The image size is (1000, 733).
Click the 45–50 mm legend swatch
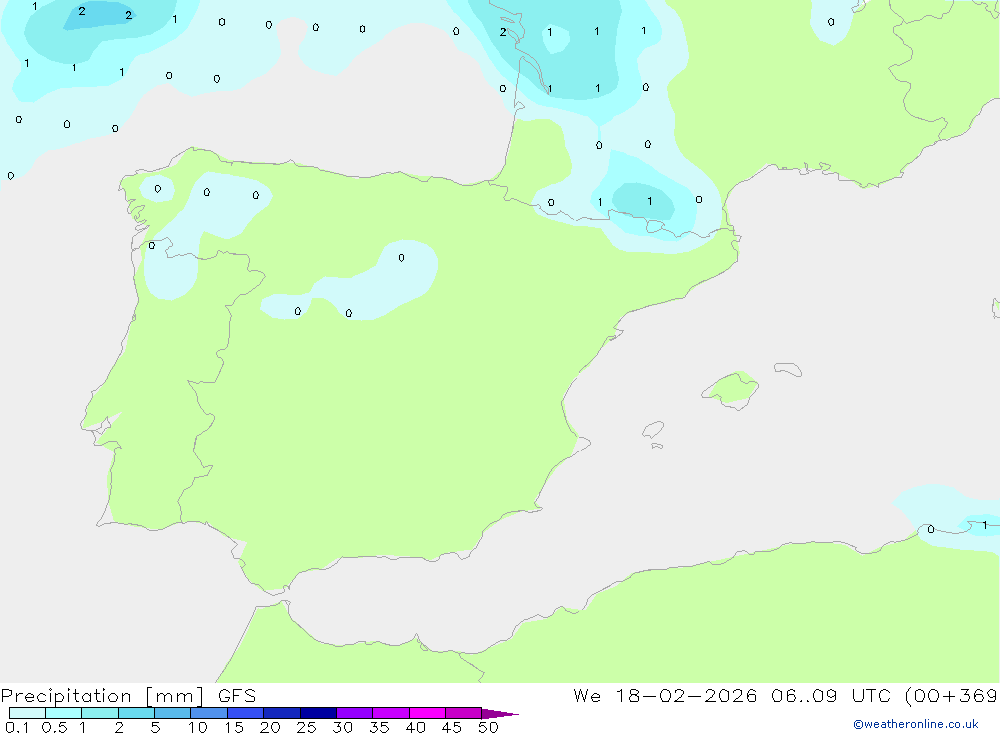pyautogui.click(x=464, y=713)
